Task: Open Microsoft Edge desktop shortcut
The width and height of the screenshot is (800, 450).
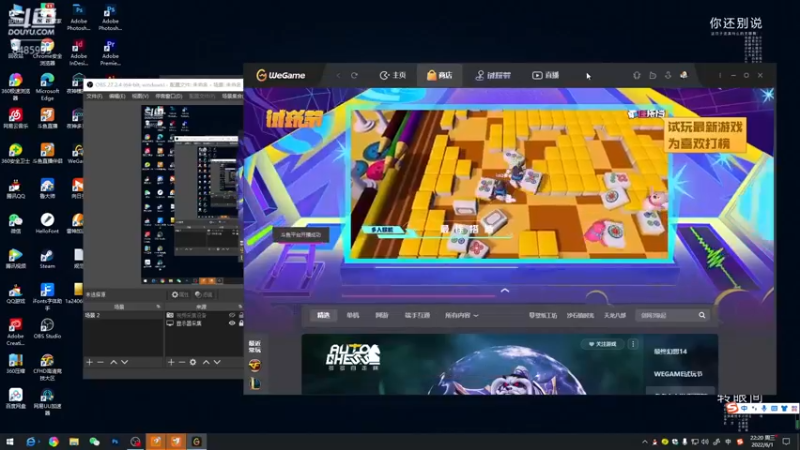Action: coord(47,87)
